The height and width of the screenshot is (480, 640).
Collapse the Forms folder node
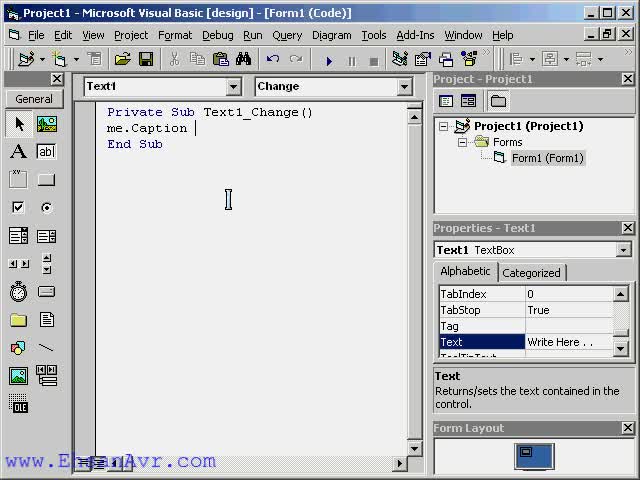point(462,142)
